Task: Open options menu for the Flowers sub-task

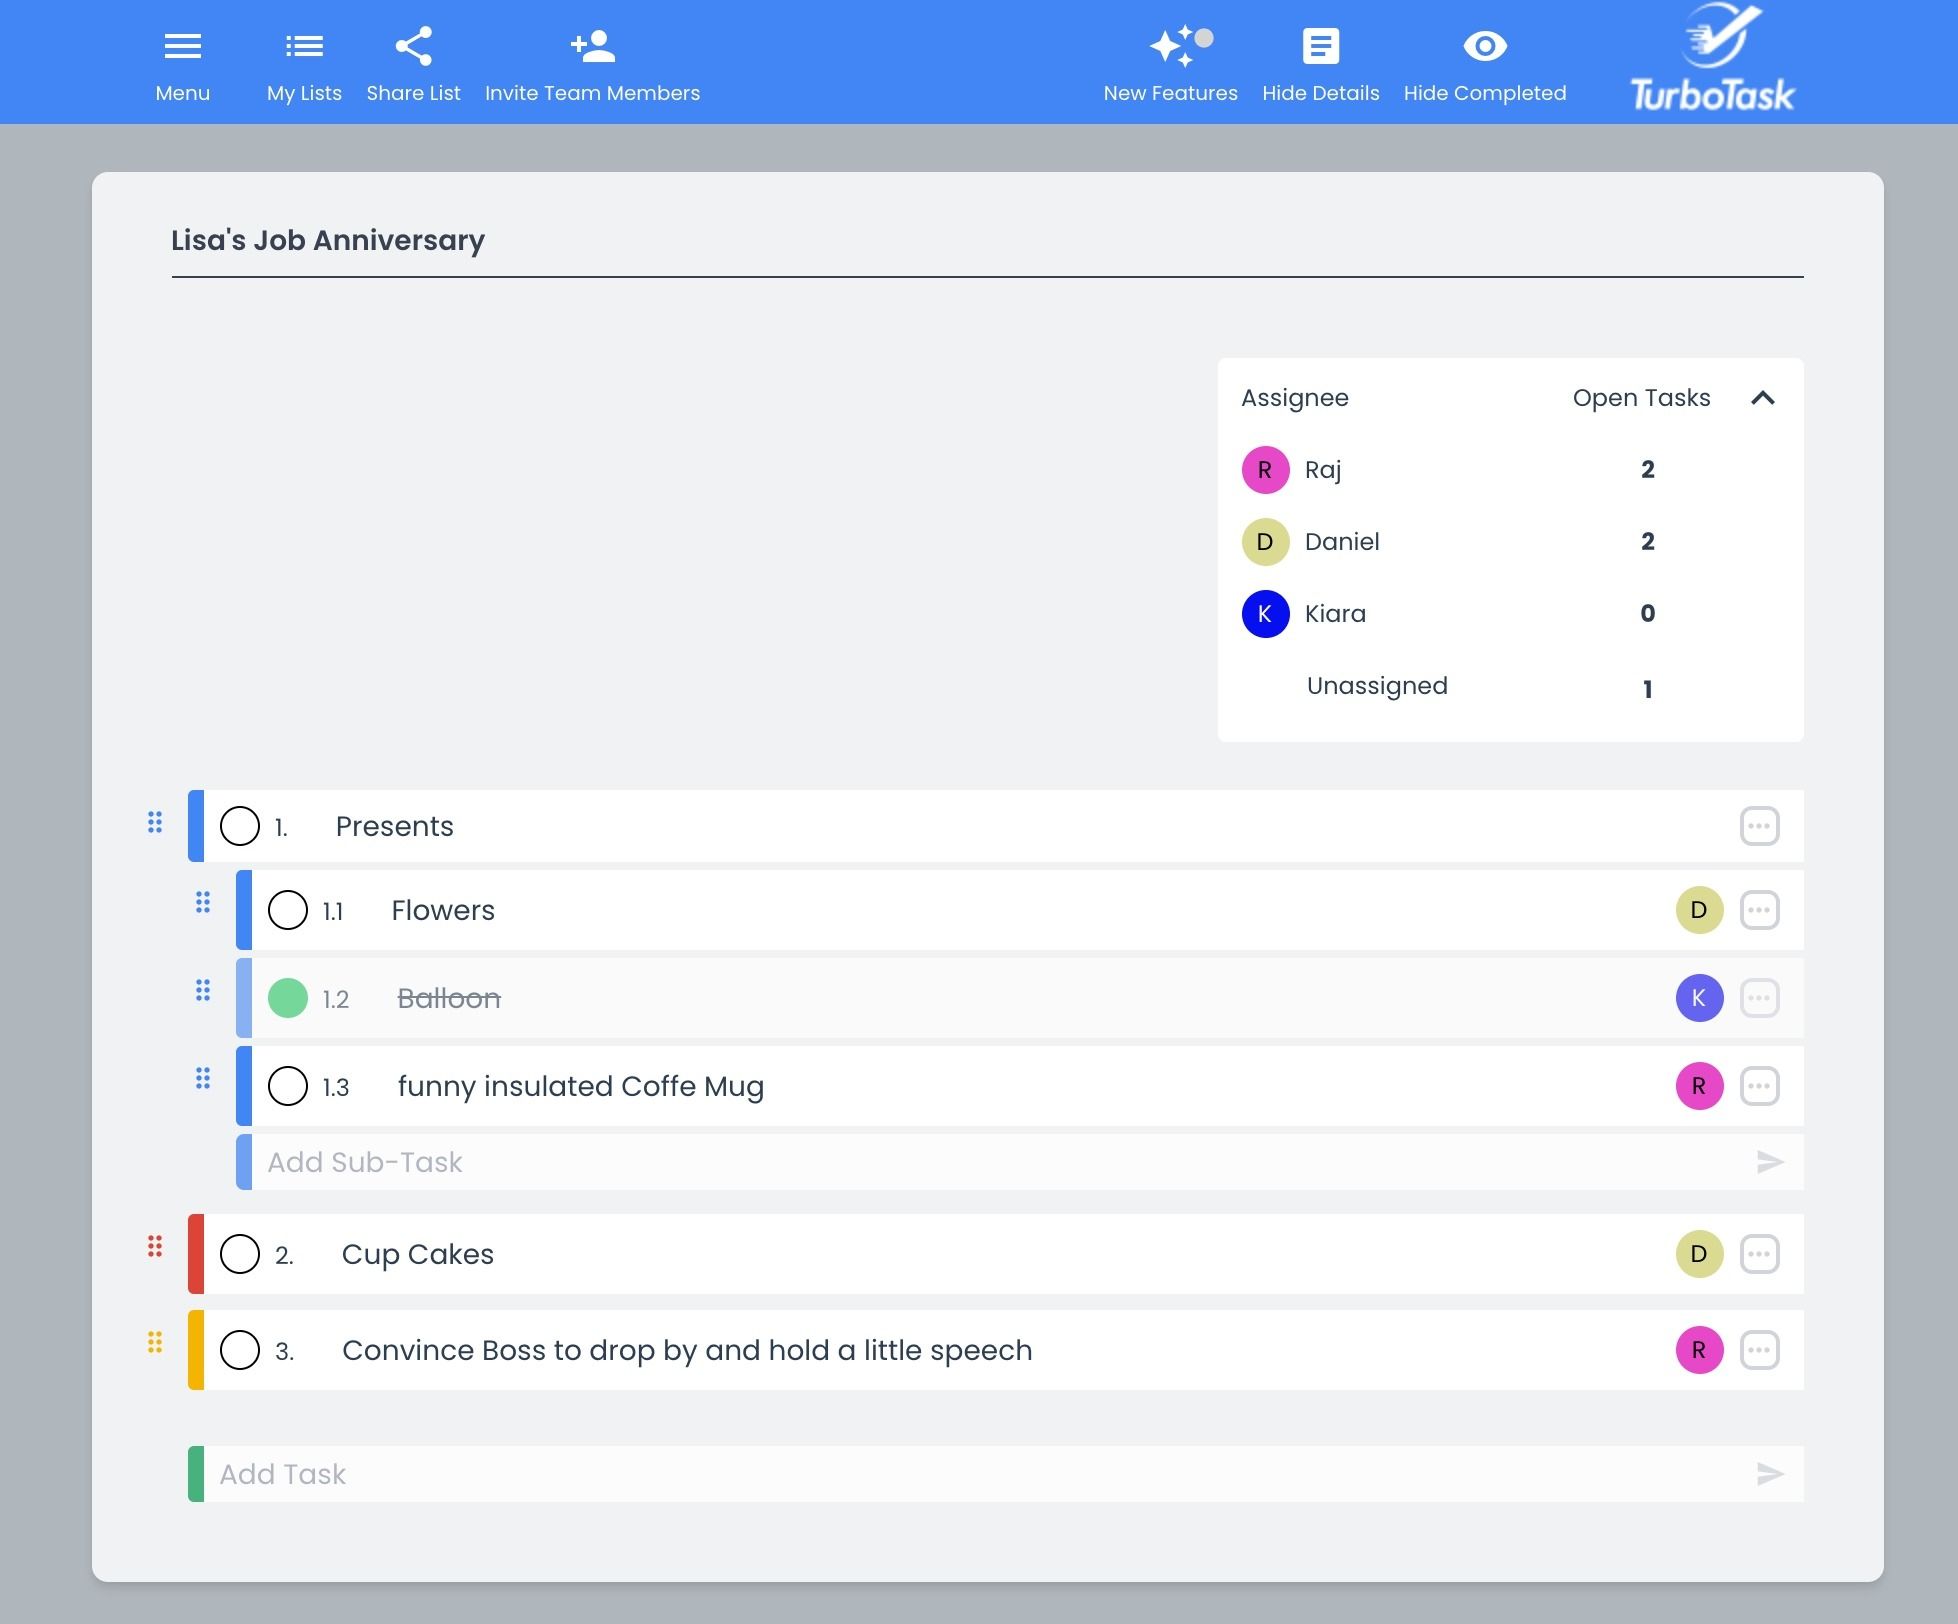Action: 1760,910
